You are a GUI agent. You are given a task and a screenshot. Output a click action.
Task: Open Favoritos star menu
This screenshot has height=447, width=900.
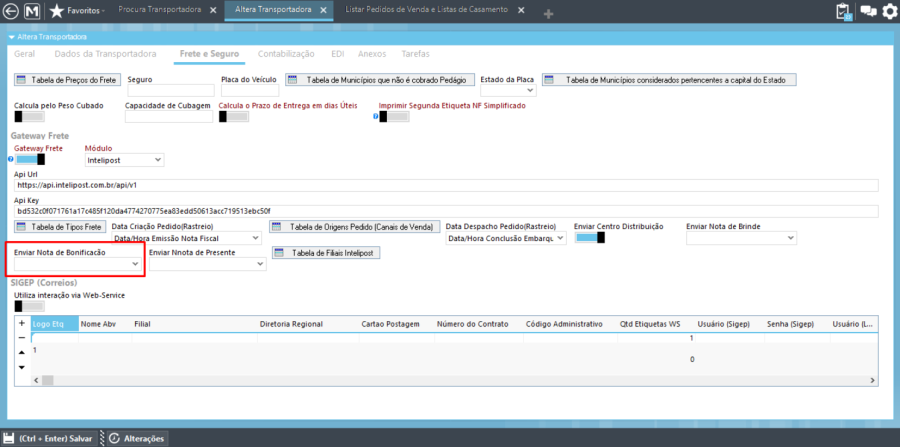coord(77,11)
